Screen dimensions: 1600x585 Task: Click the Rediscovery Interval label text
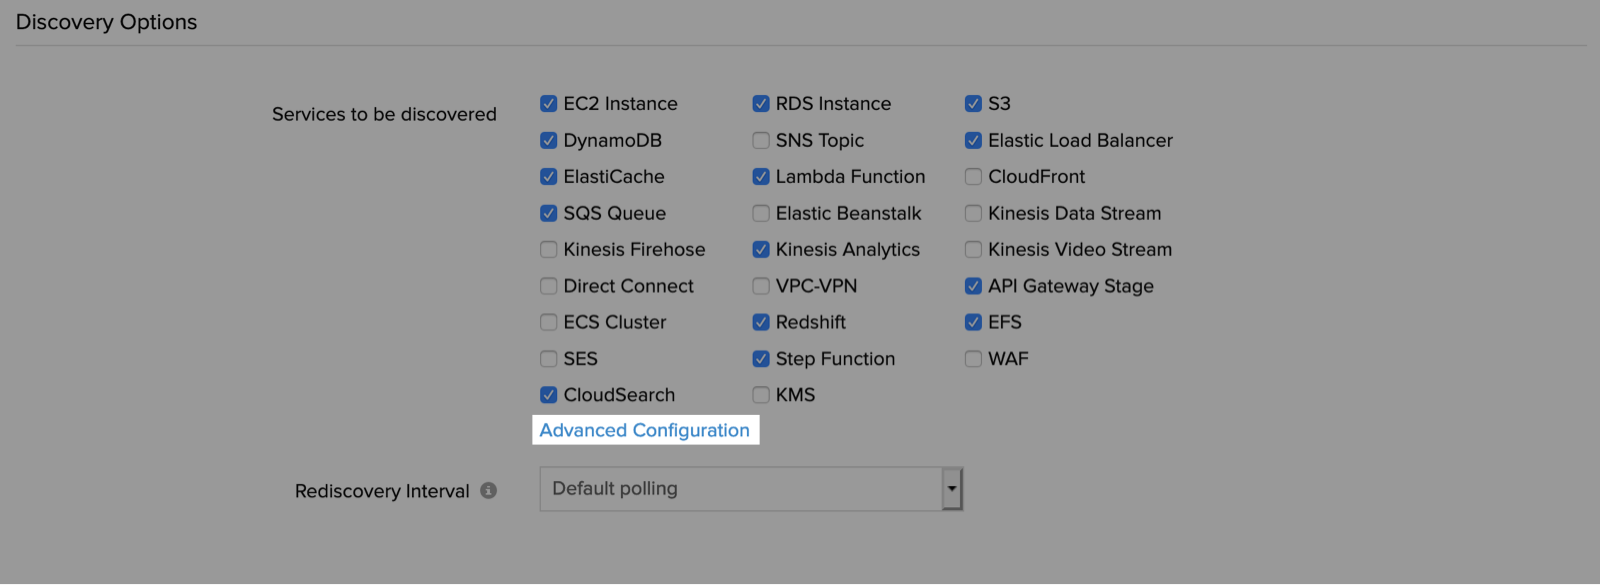pos(382,491)
